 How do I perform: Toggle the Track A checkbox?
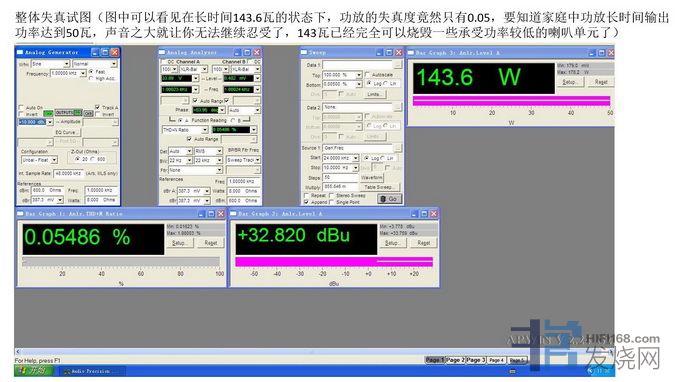pyautogui.click(x=98, y=107)
